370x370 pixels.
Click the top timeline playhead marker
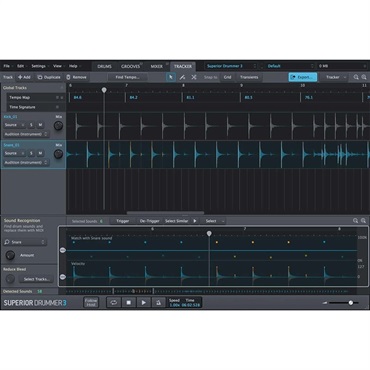point(104,90)
